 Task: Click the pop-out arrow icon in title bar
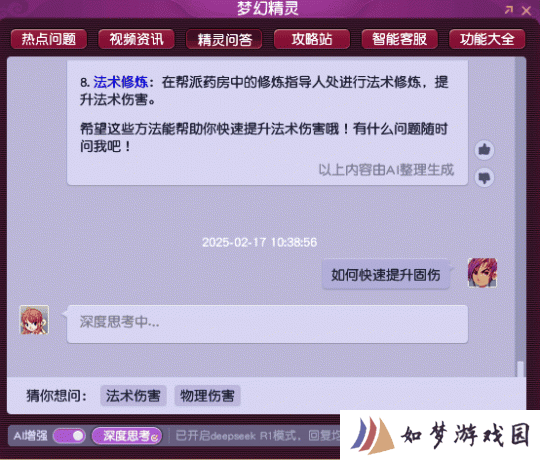(509, 10)
